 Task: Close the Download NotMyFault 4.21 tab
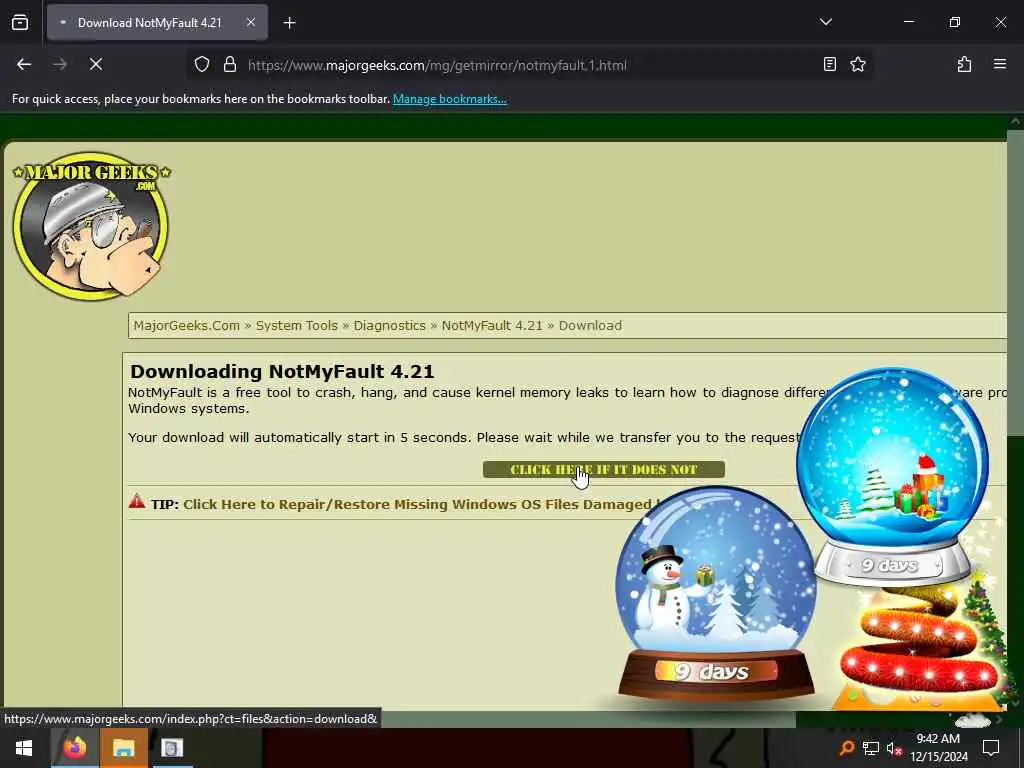[251, 23]
